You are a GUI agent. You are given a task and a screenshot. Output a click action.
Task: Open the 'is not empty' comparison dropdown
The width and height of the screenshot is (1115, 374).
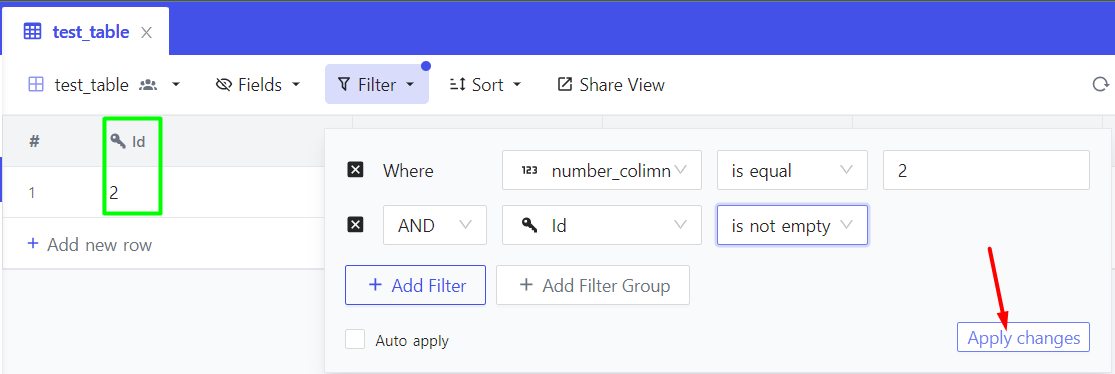pos(792,225)
